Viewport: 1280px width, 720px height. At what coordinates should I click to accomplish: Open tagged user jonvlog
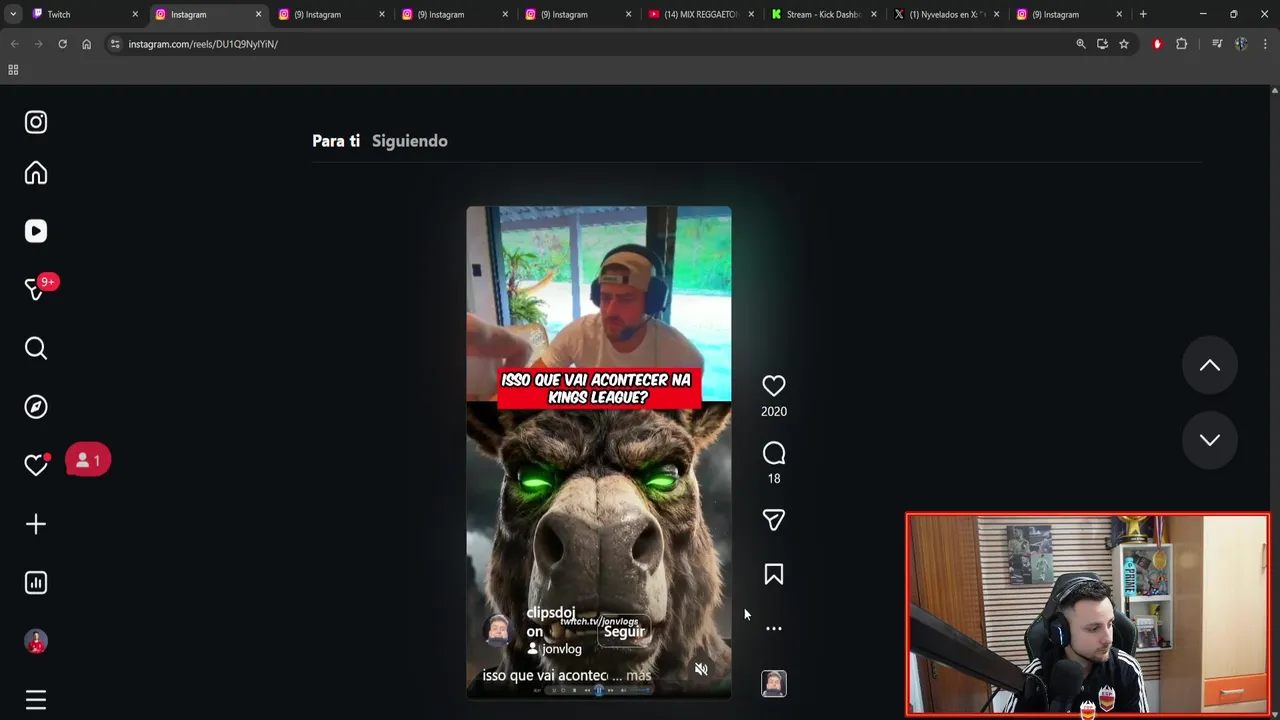click(x=555, y=649)
